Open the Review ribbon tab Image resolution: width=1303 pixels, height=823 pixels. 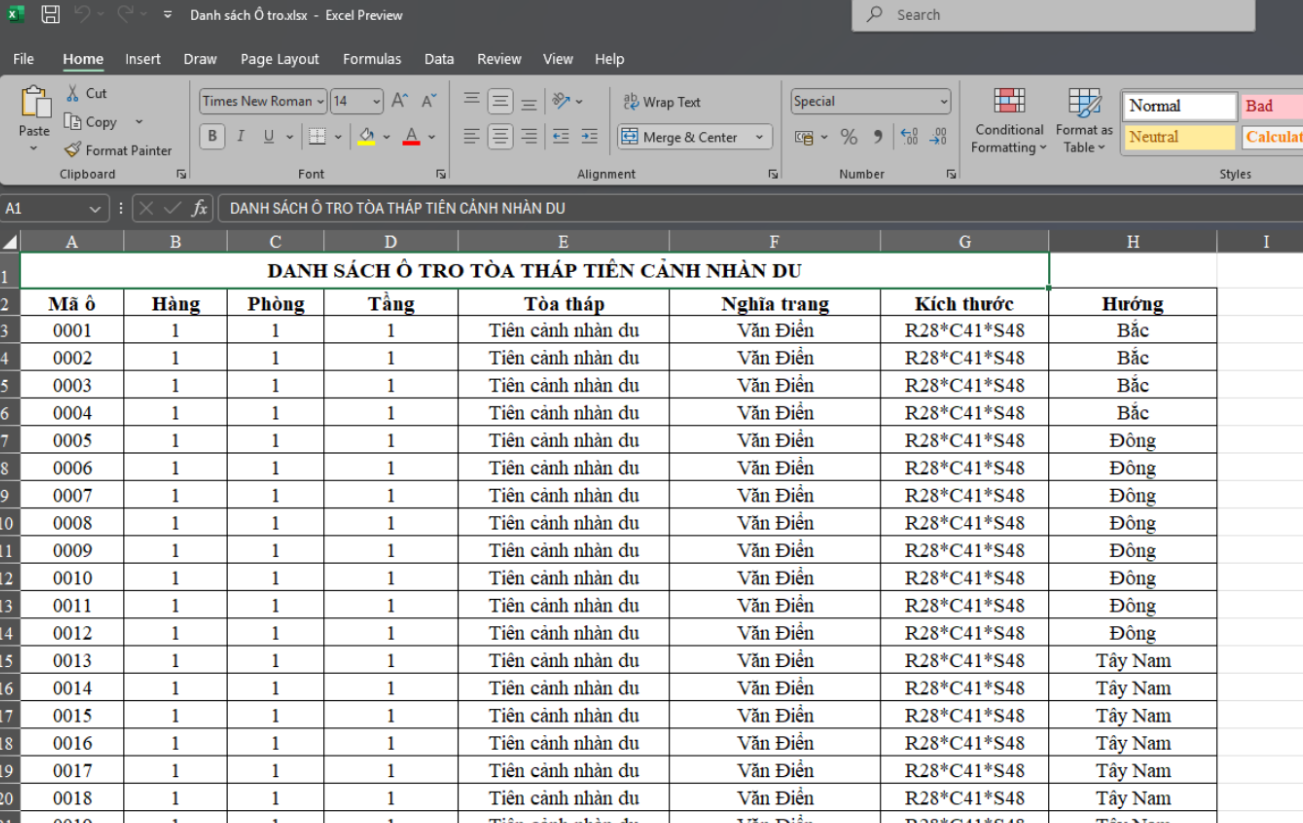498,59
